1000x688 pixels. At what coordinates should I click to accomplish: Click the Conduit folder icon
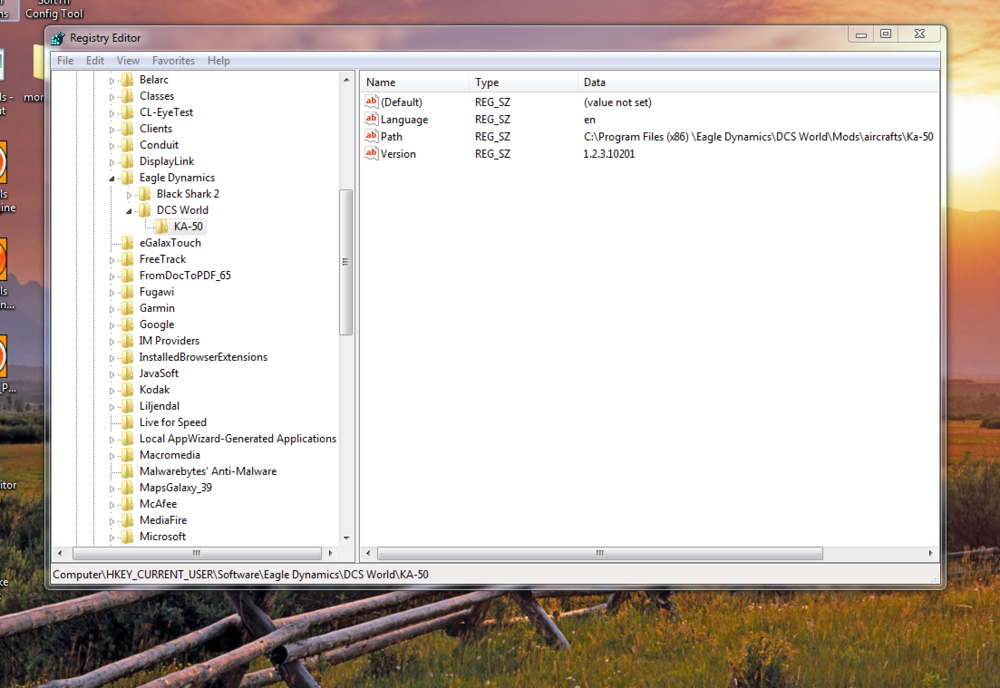click(x=128, y=145)
